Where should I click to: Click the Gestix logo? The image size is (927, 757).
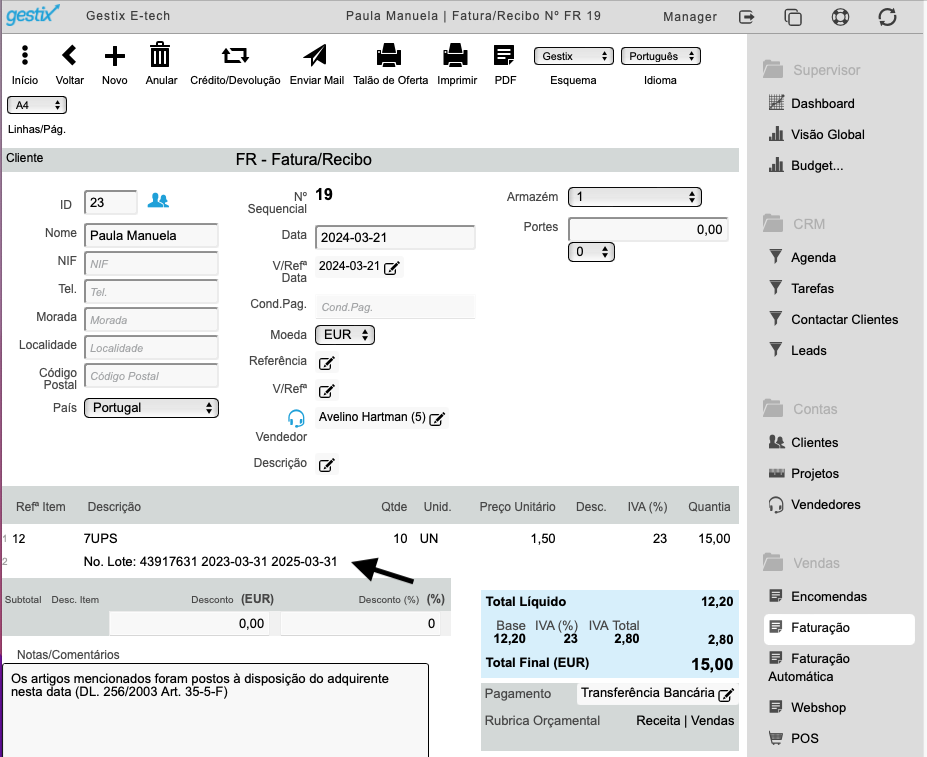(33, 14)
